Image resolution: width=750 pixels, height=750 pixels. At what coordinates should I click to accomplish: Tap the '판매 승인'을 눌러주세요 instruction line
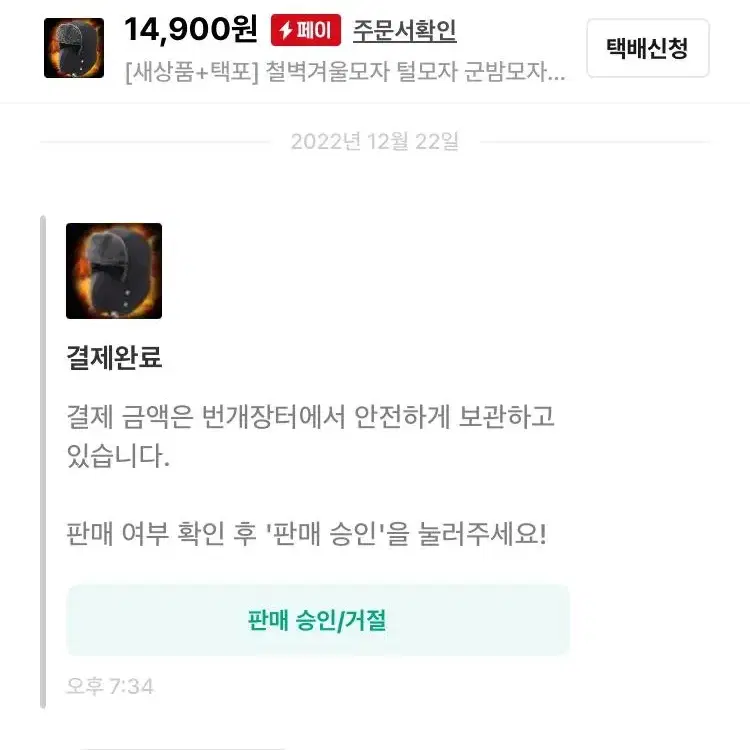click(x=307, y=533)
